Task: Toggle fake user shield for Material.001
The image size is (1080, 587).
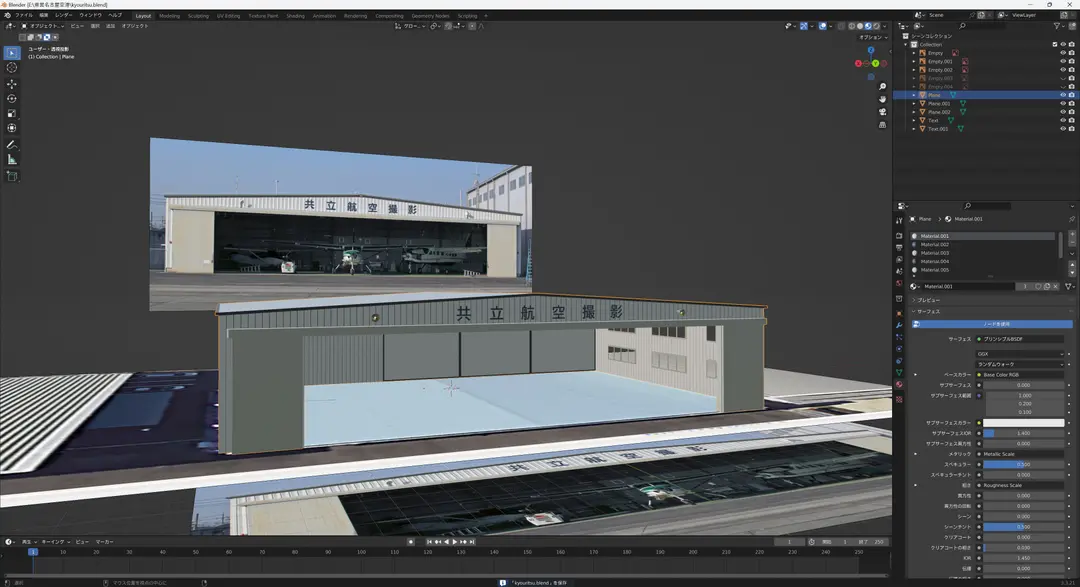Action: pos(1039,287)
